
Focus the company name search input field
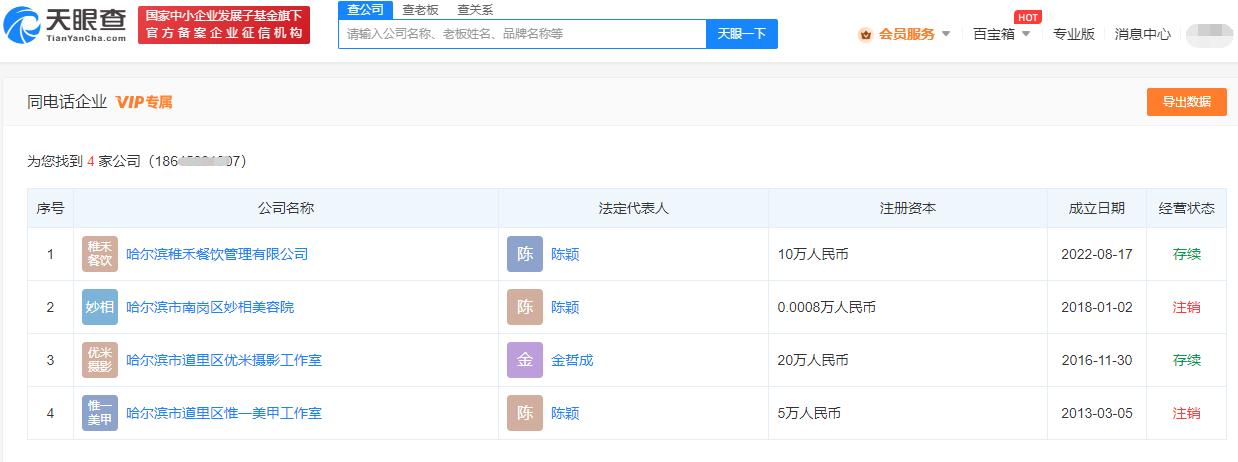pyautogui.click(x=522, y=34)
